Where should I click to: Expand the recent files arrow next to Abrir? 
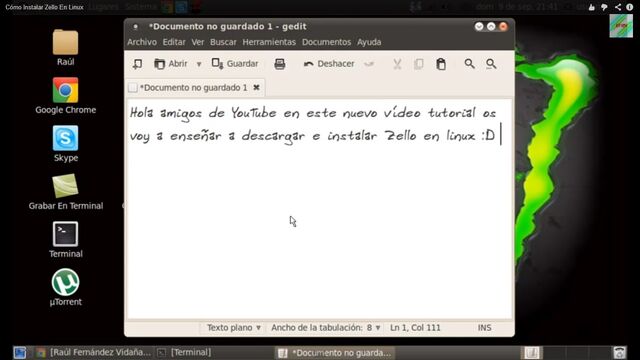click(199, 64)
